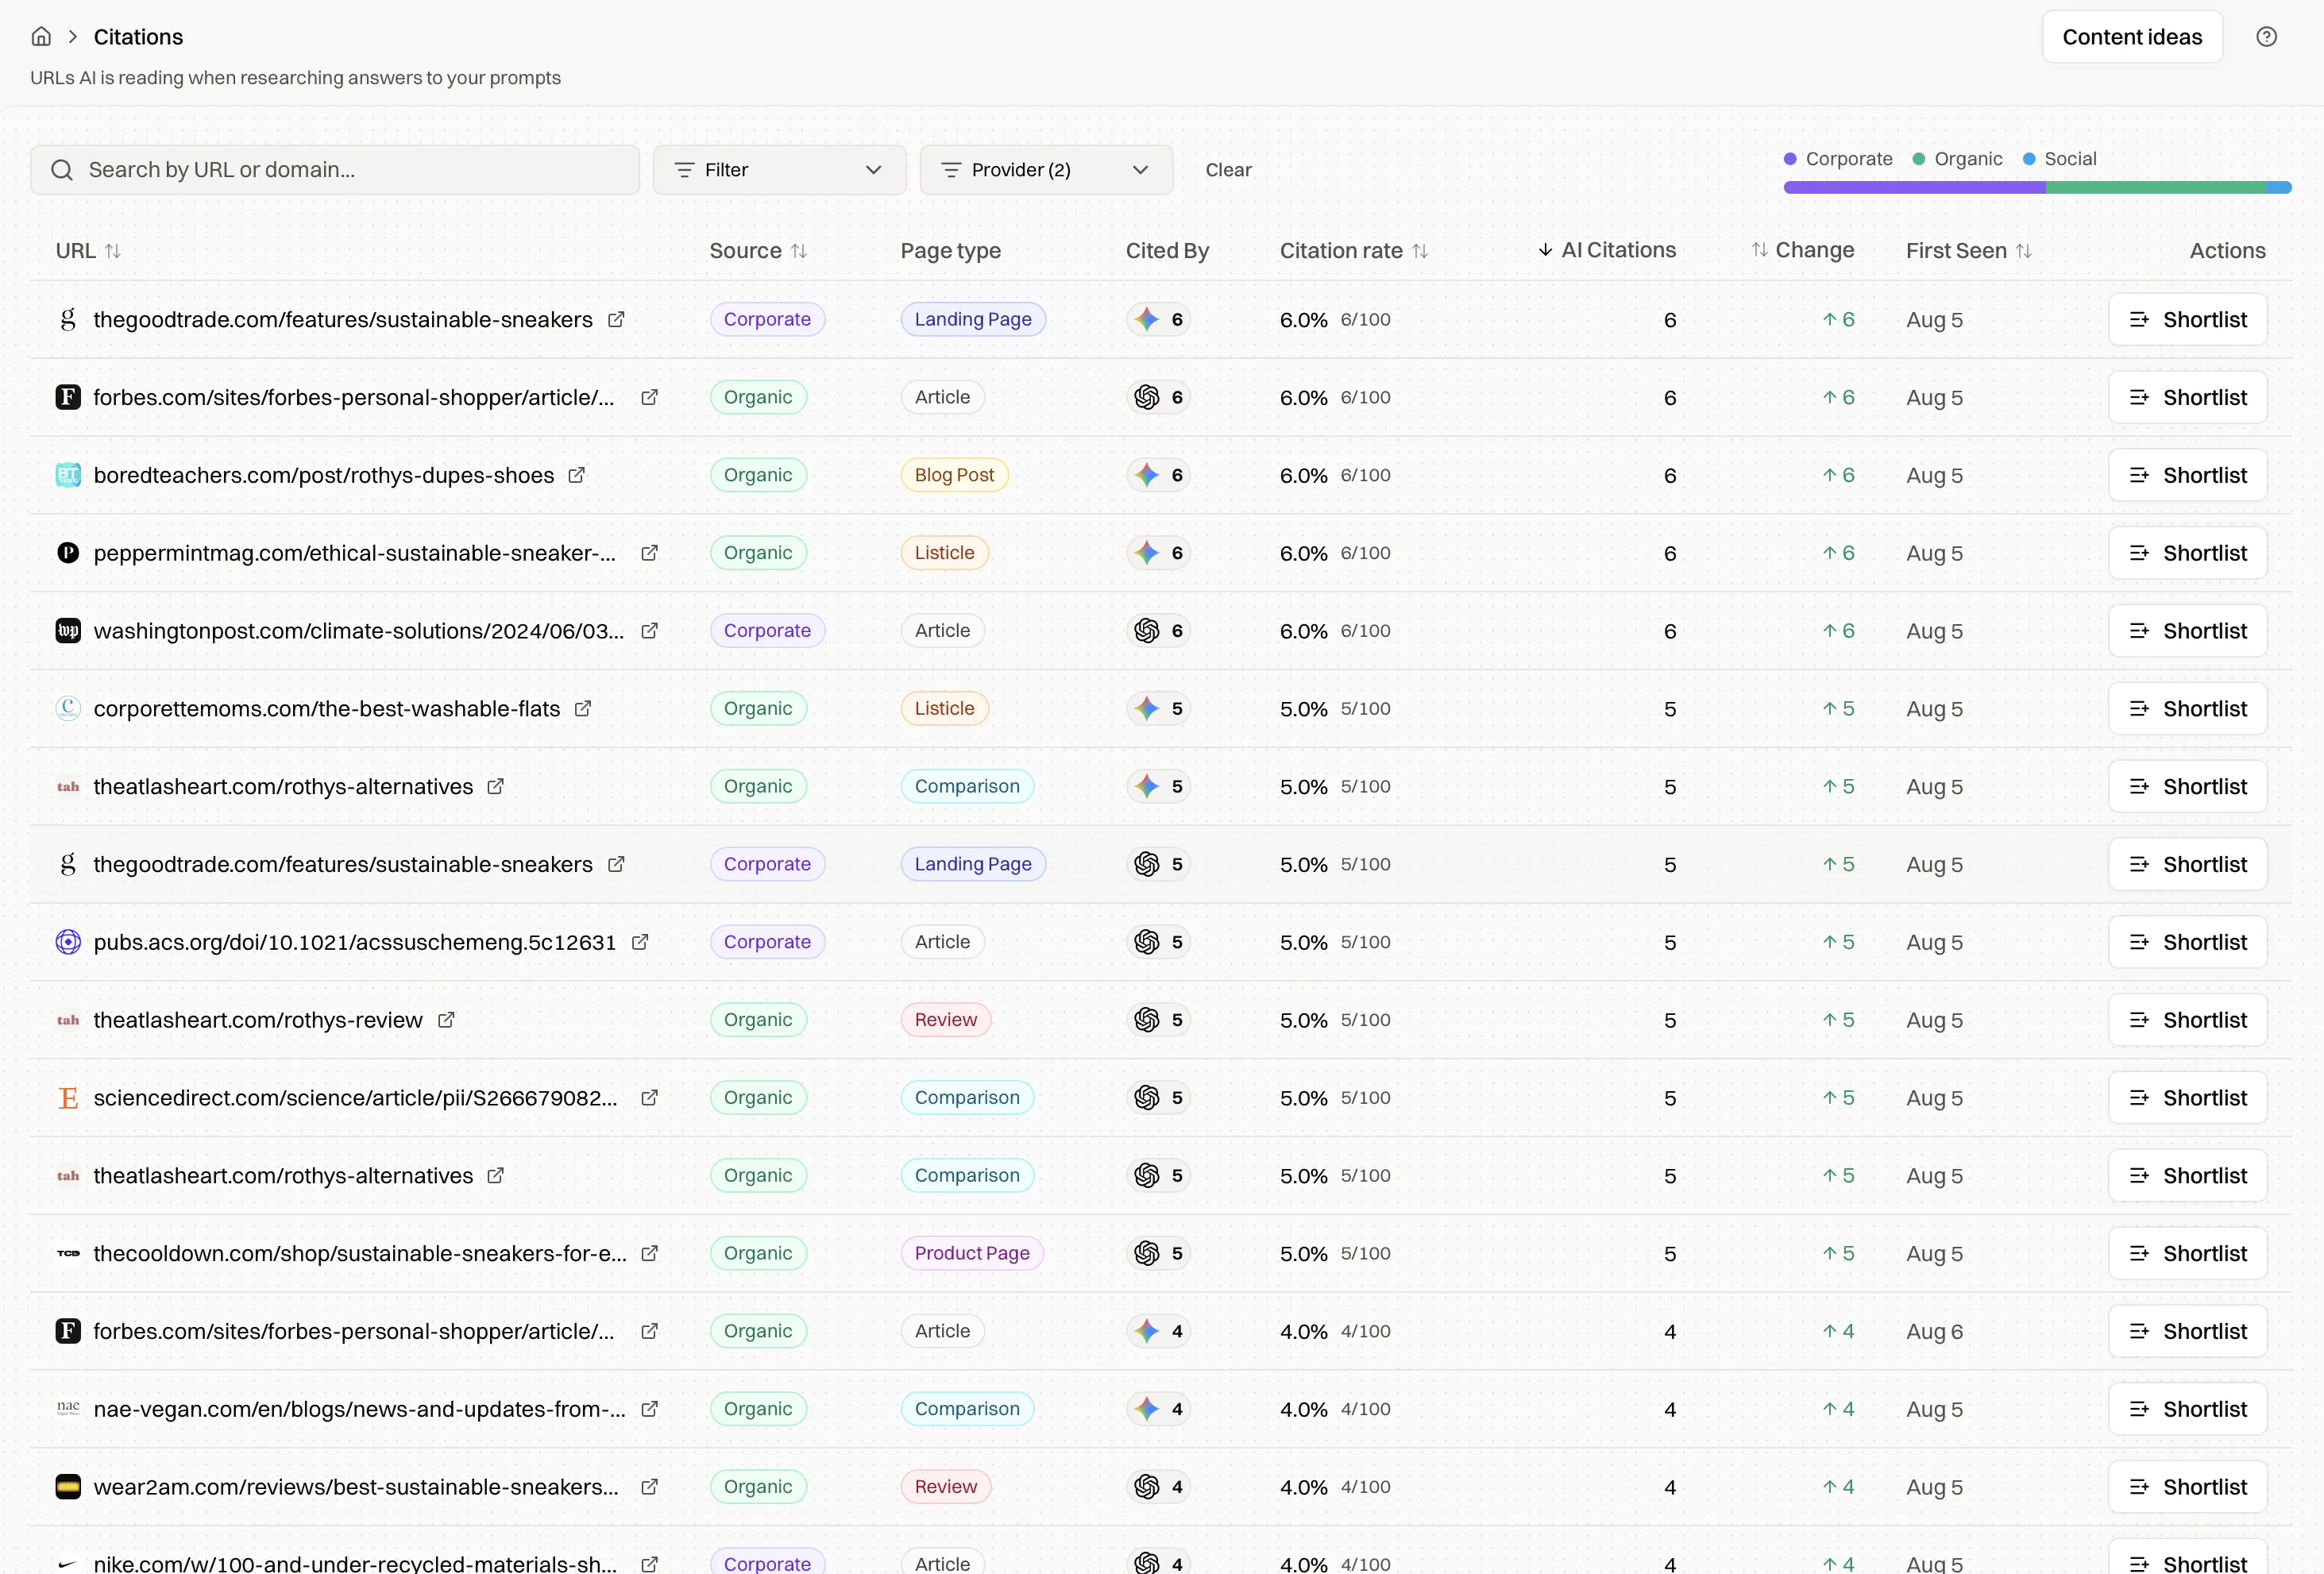Shortlist the pubs.acs.org row

[2187, 942]
